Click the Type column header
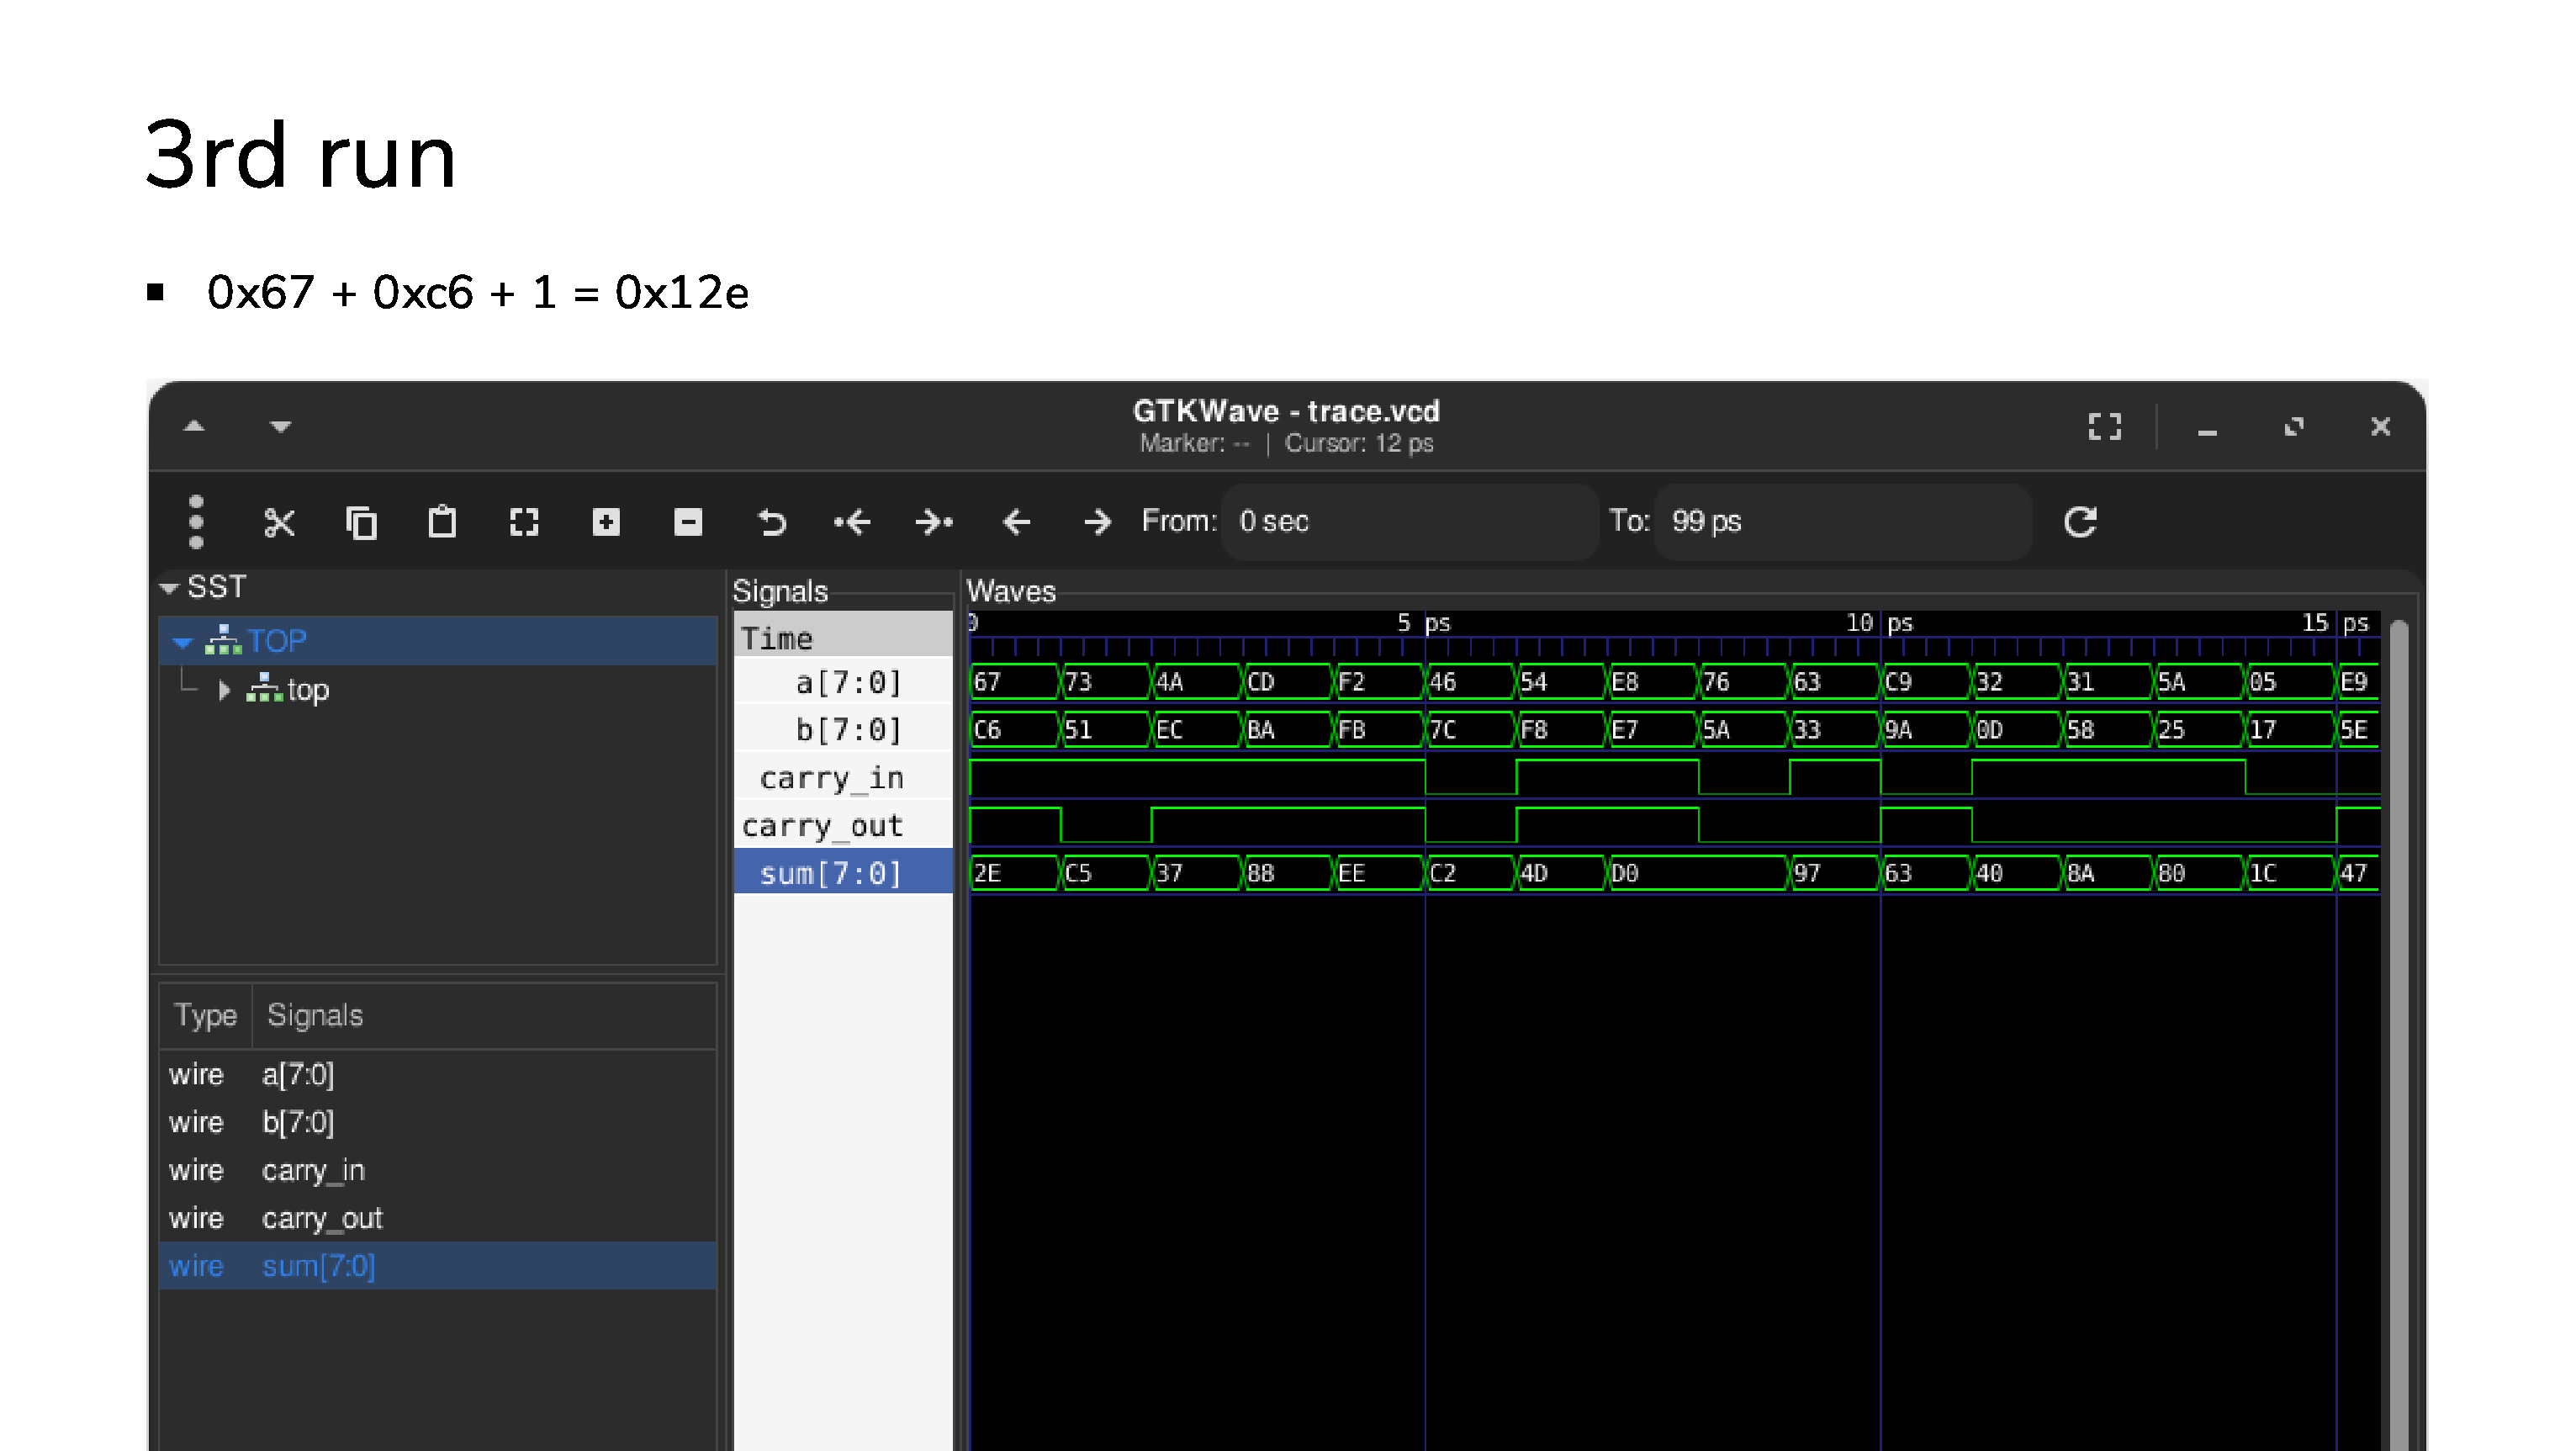The width and height of the screenshot is (2576, 1451). (205, 1016)
